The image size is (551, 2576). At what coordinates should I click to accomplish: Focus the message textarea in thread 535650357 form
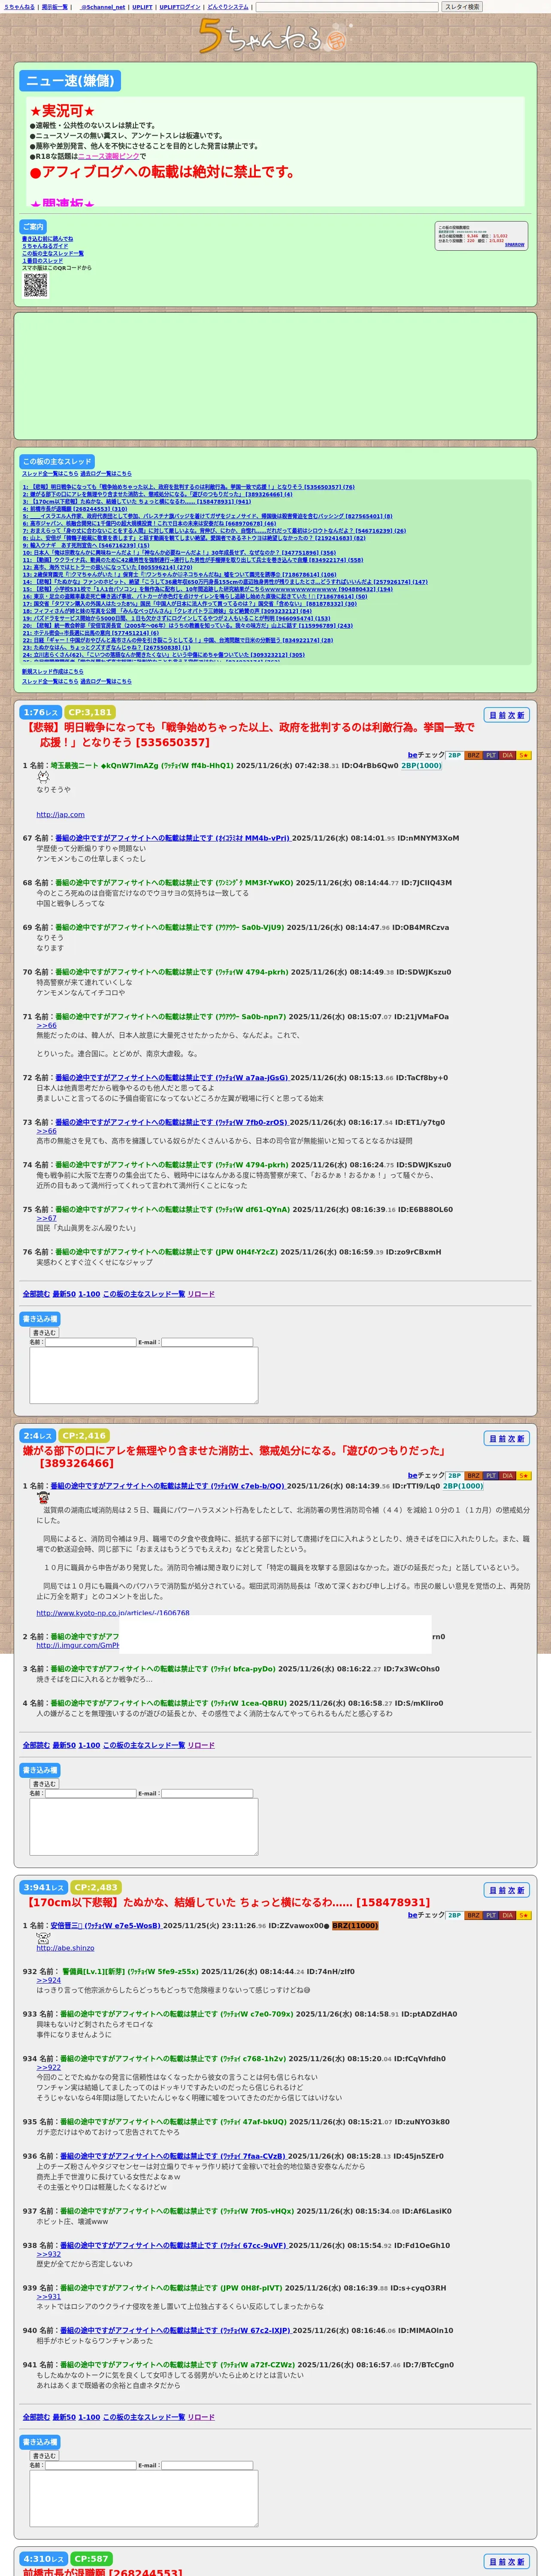pyautogui.click(x=144, y=1375)
